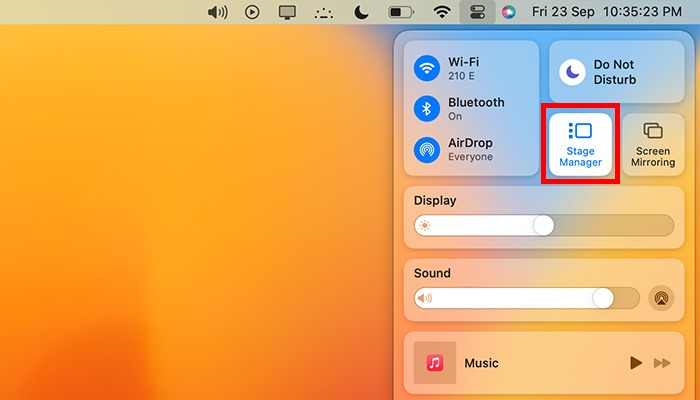Click the keyboard brightness menu bar icon

pos(324,13)
